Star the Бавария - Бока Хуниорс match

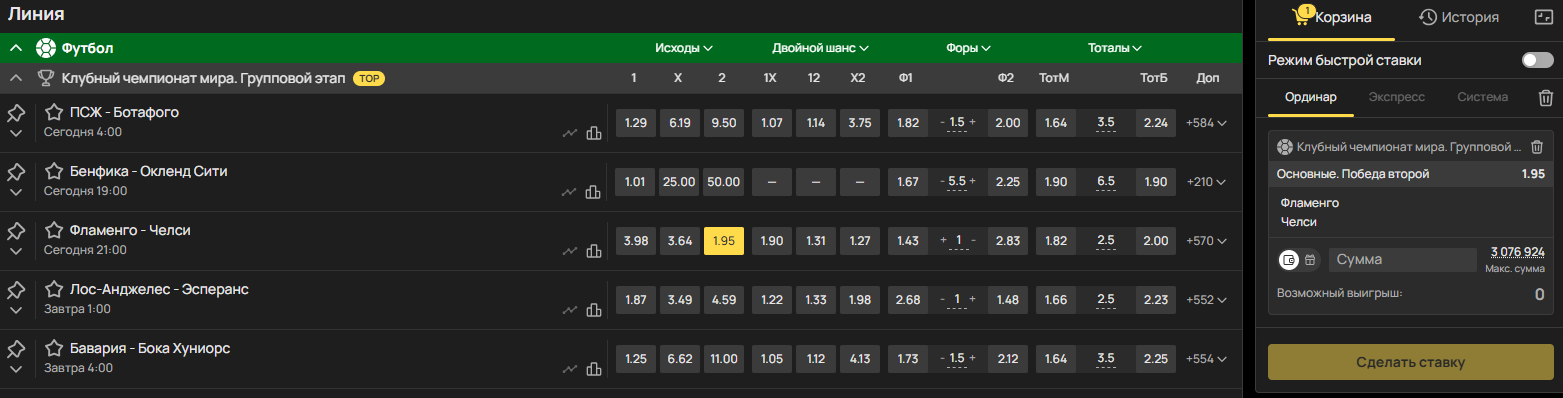point(54,348)
